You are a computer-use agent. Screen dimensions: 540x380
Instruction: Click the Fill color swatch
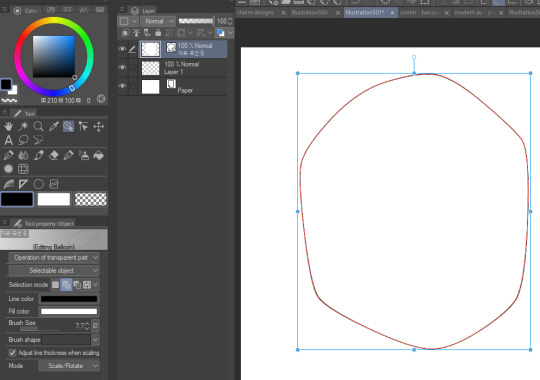[69, 311]
